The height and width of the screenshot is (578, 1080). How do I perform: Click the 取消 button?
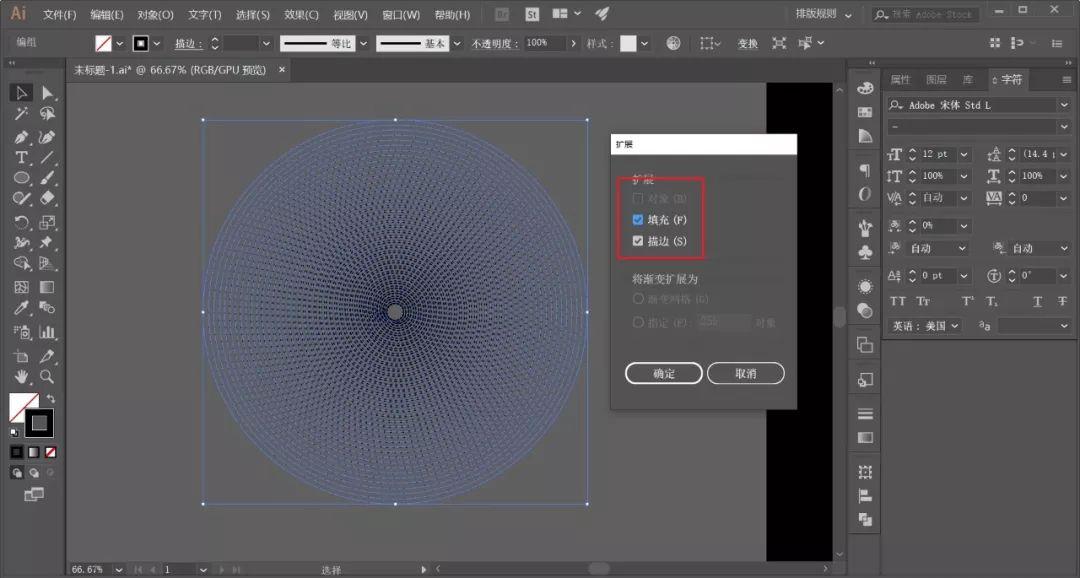click(746, 373)
